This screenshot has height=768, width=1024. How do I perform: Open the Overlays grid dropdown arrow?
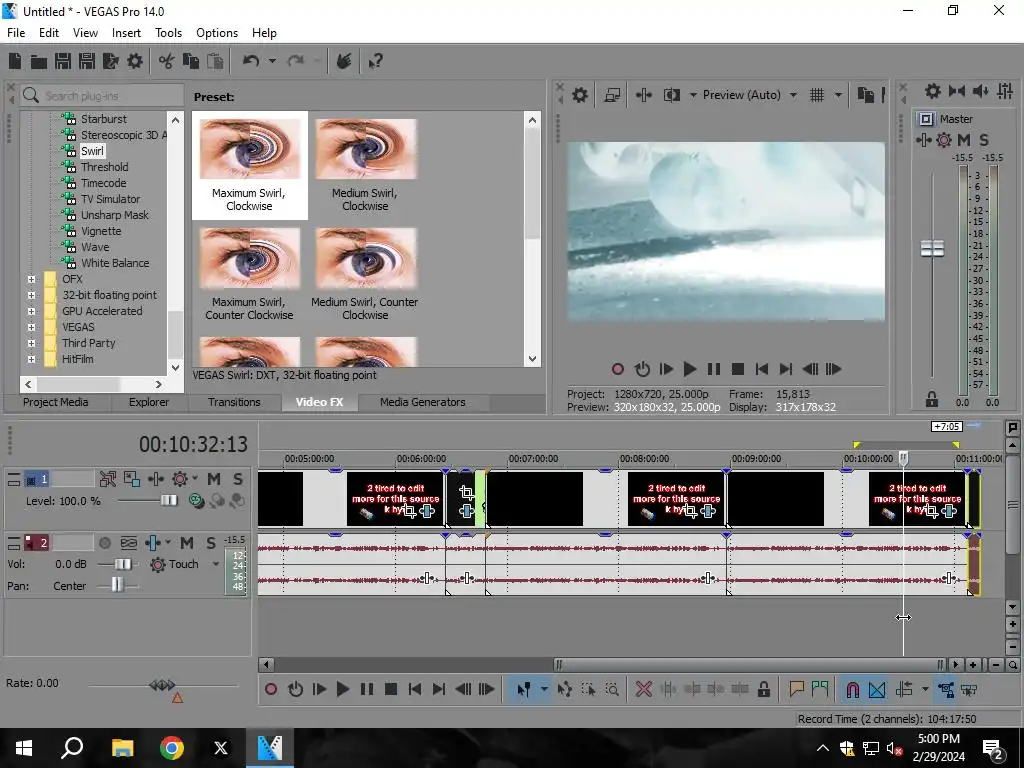[x=838, y=95]
